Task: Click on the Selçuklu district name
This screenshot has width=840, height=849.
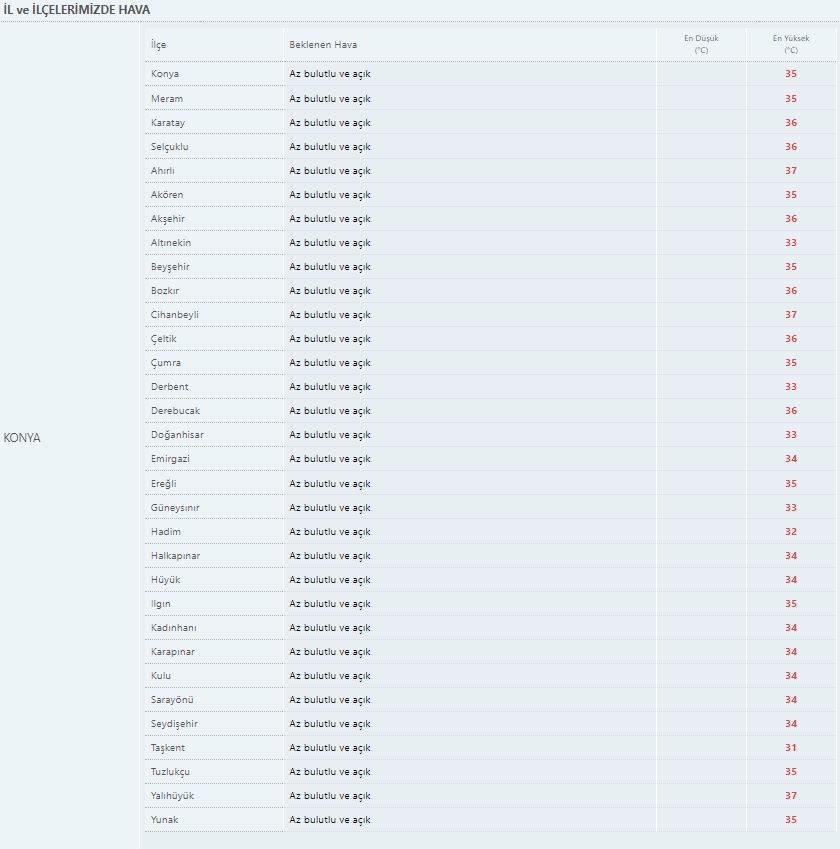Action: click(170, 146)
